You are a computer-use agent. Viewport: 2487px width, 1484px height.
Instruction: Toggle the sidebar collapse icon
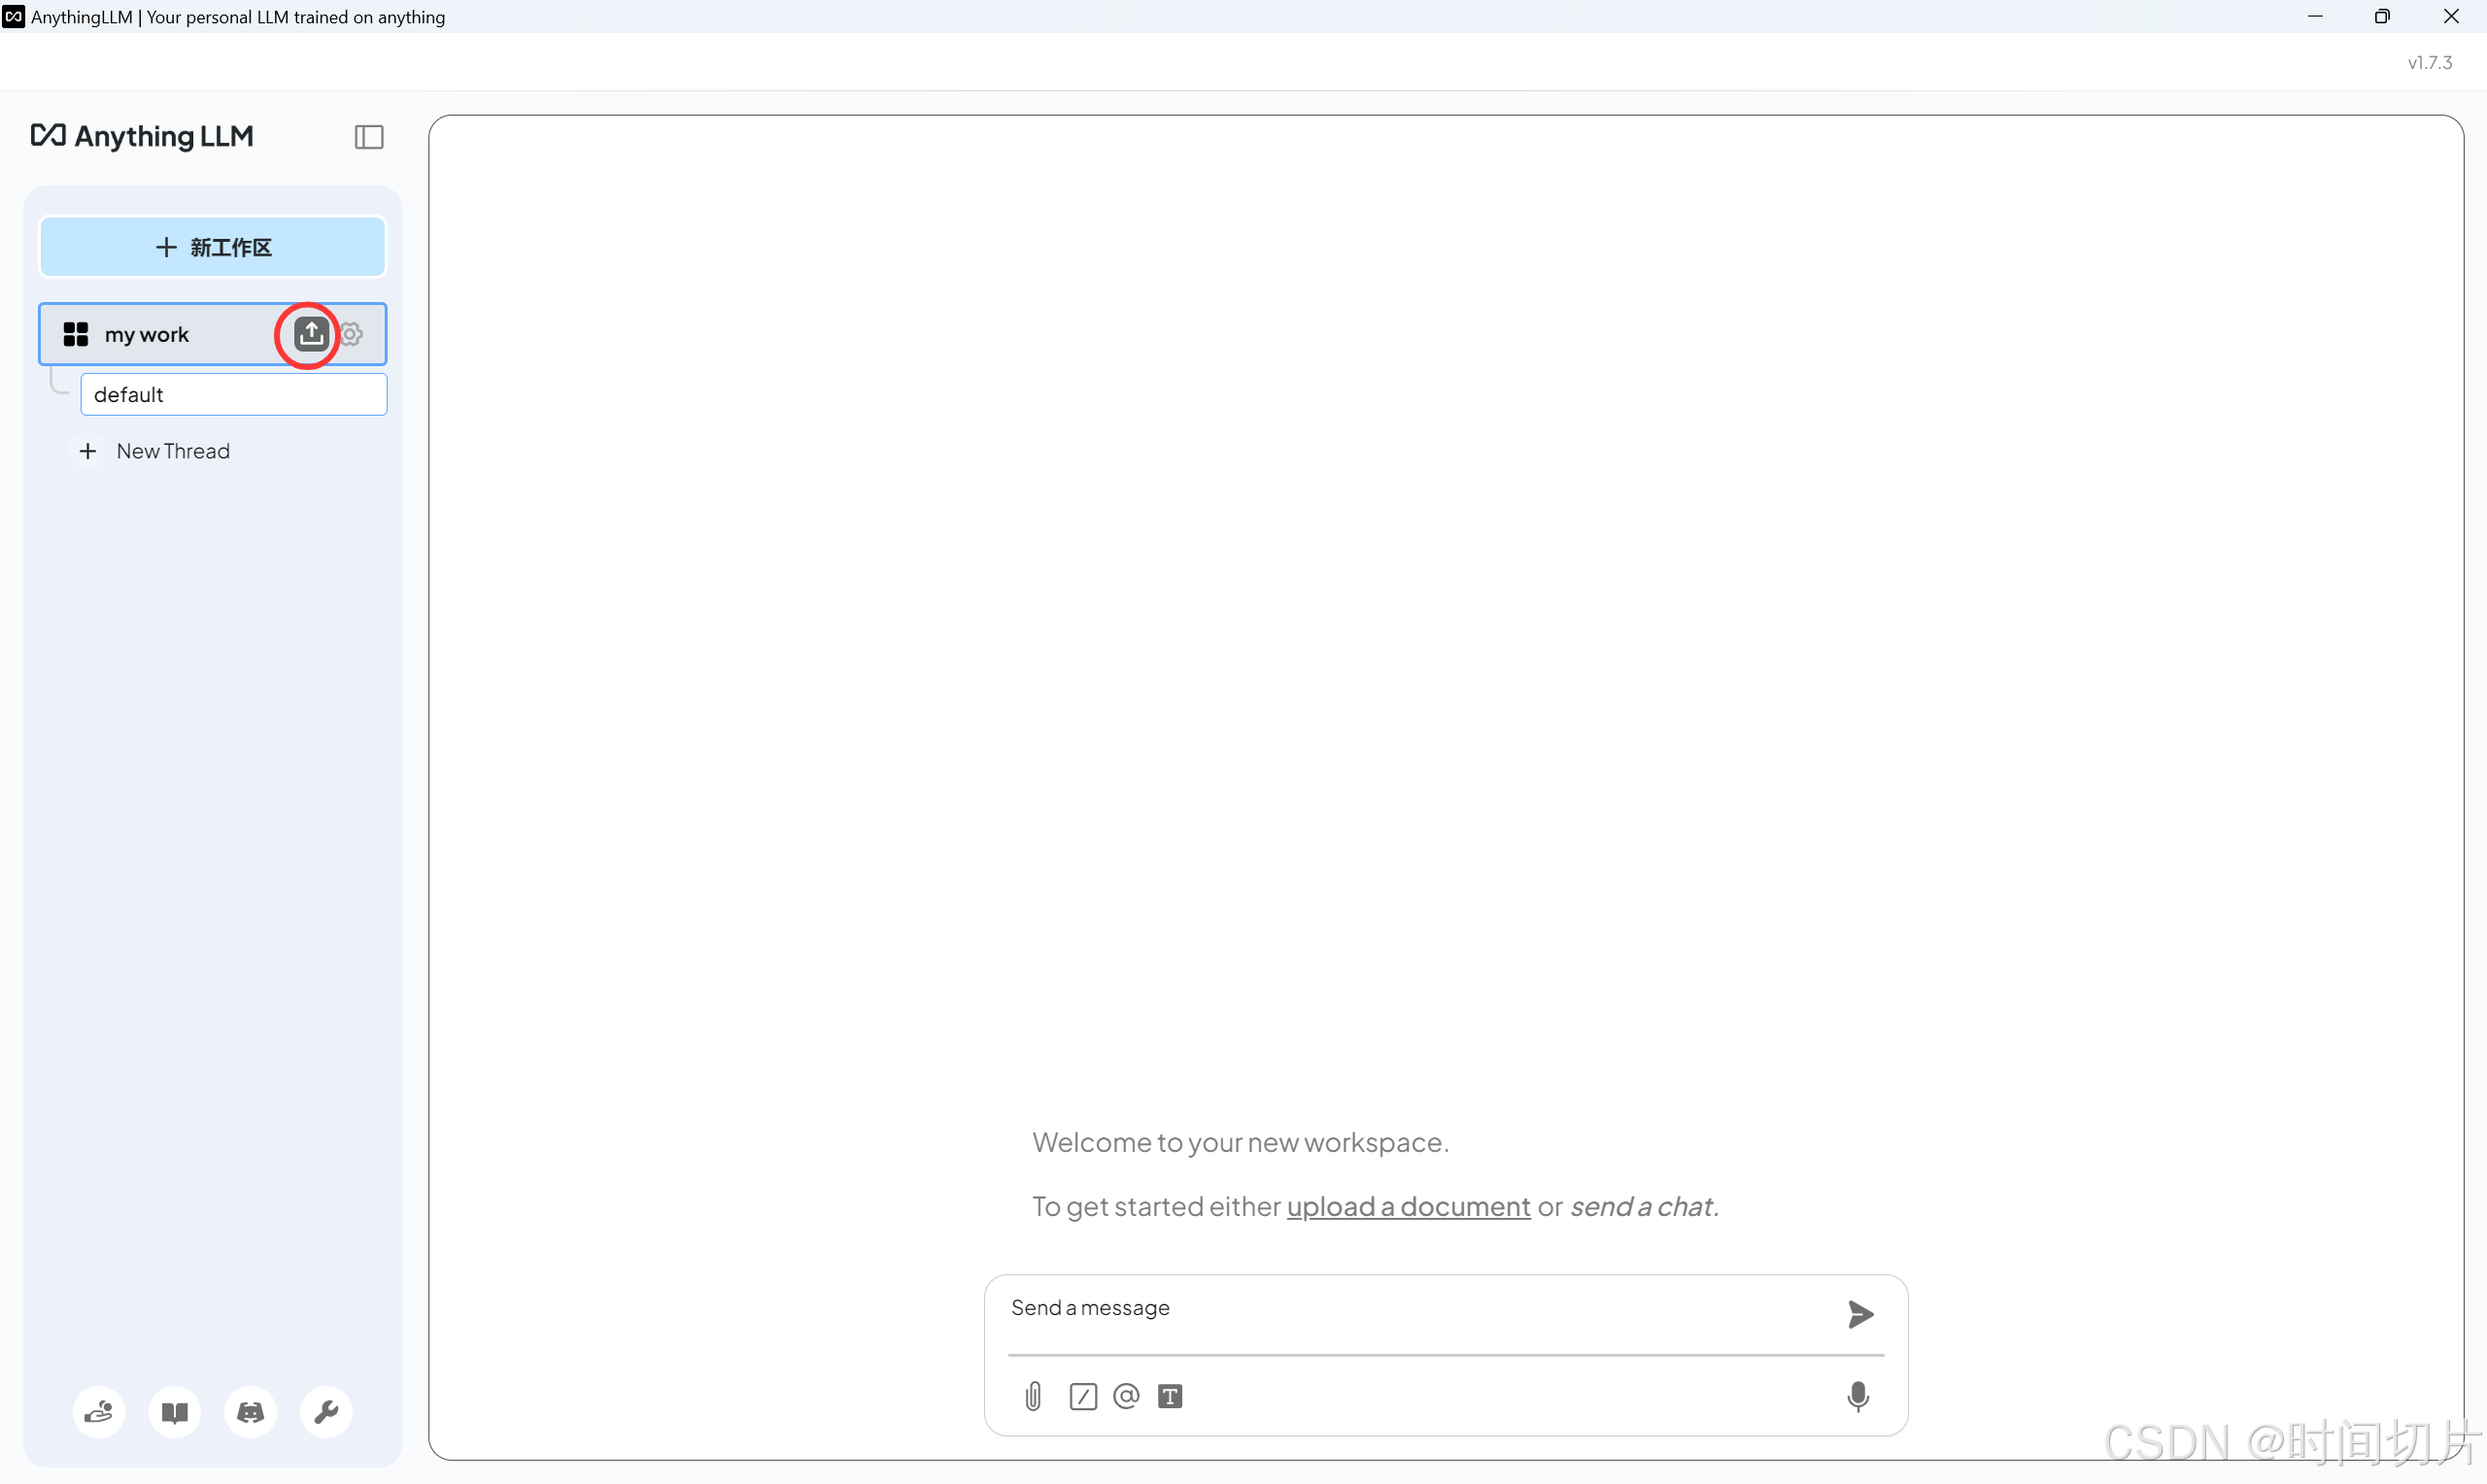[369, 137]
